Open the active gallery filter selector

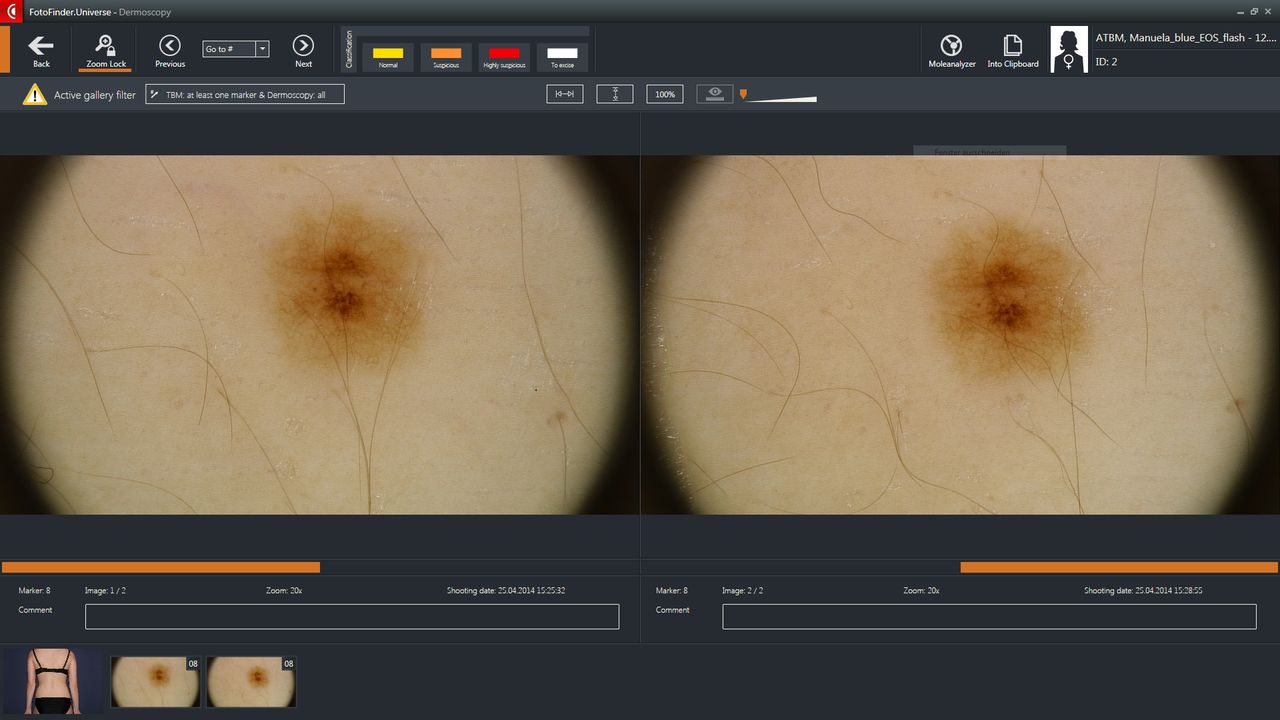pyautogui.click(x=245, y=95)
